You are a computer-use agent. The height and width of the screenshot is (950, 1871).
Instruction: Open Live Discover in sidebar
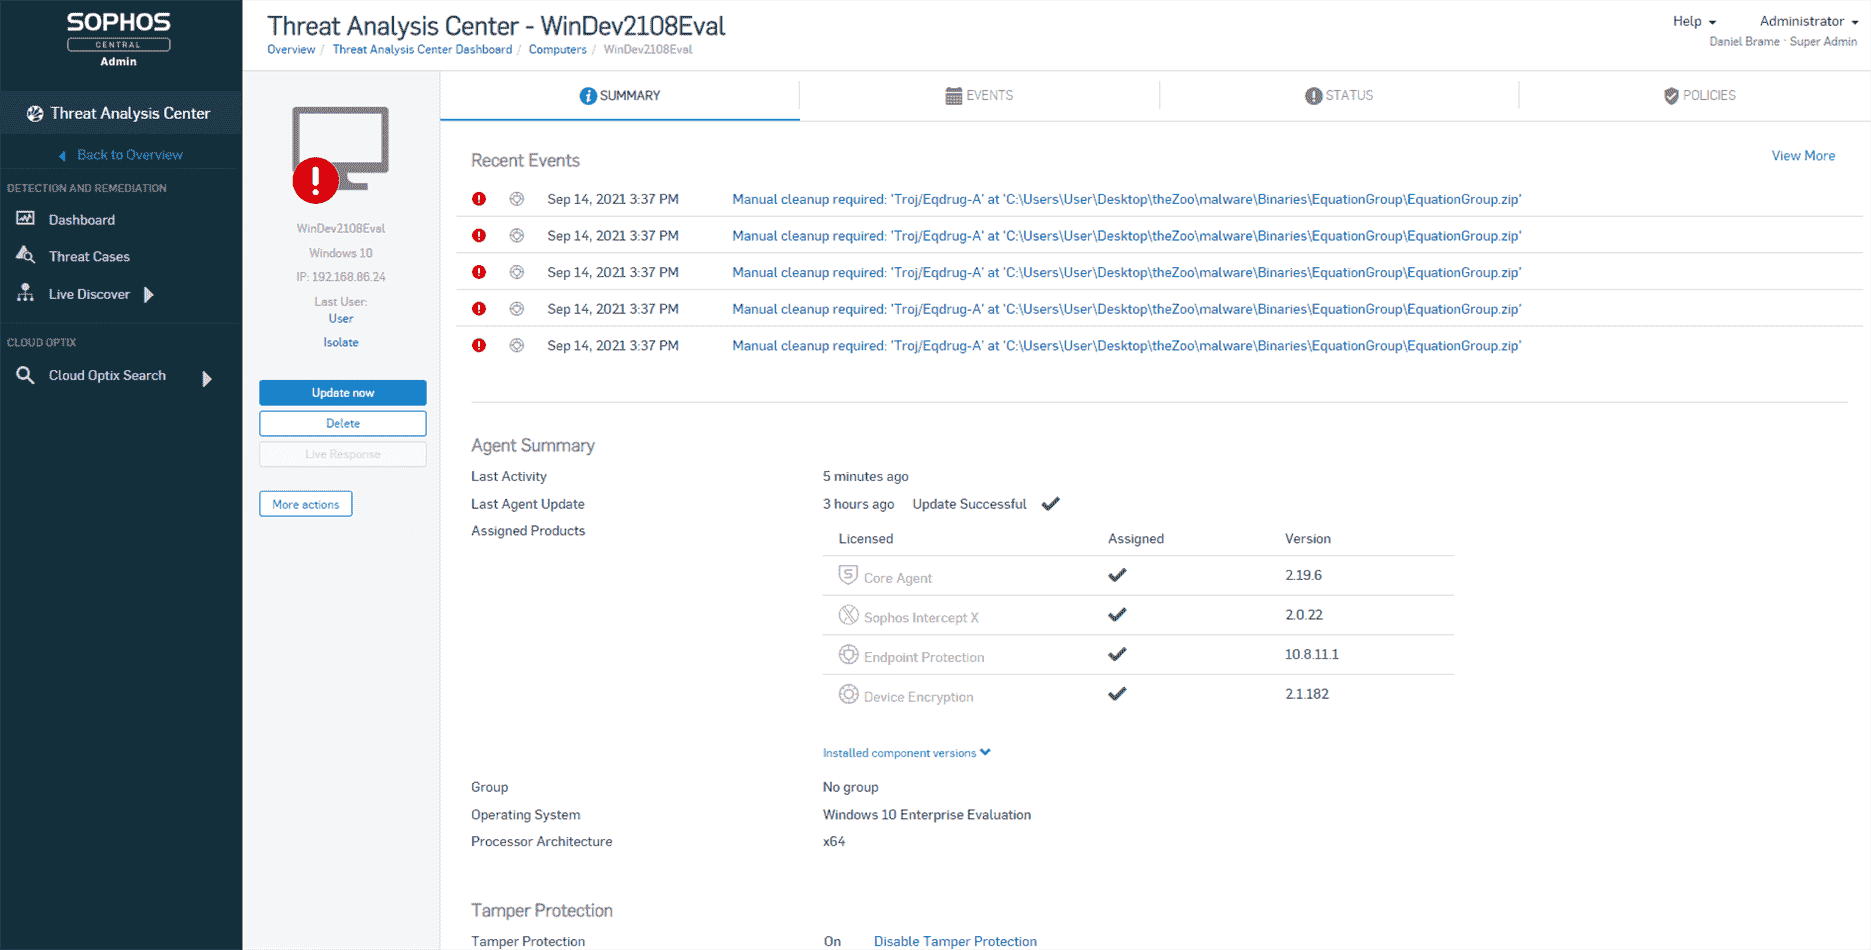pos(89,294)
